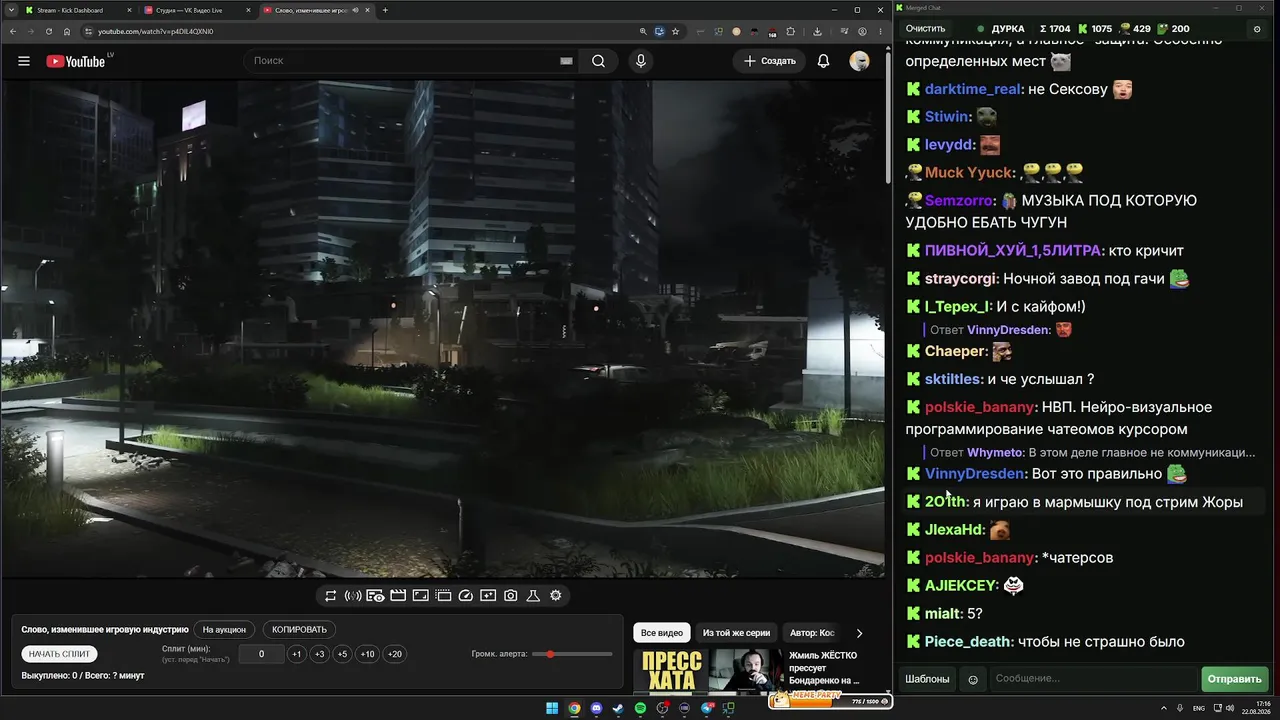
Task: Click username VinnyDresden in chat
Action: tap(975, 474)
